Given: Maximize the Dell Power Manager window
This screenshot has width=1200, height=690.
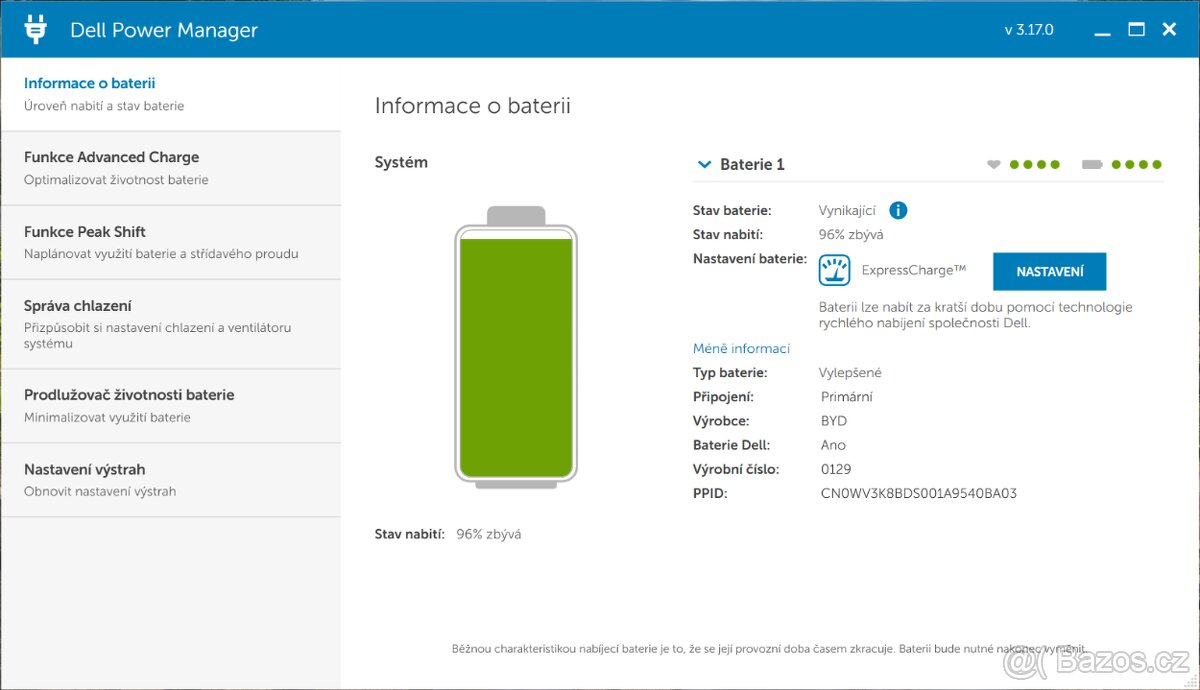Looking at the screenshot, I should [x=1136, y=30].
